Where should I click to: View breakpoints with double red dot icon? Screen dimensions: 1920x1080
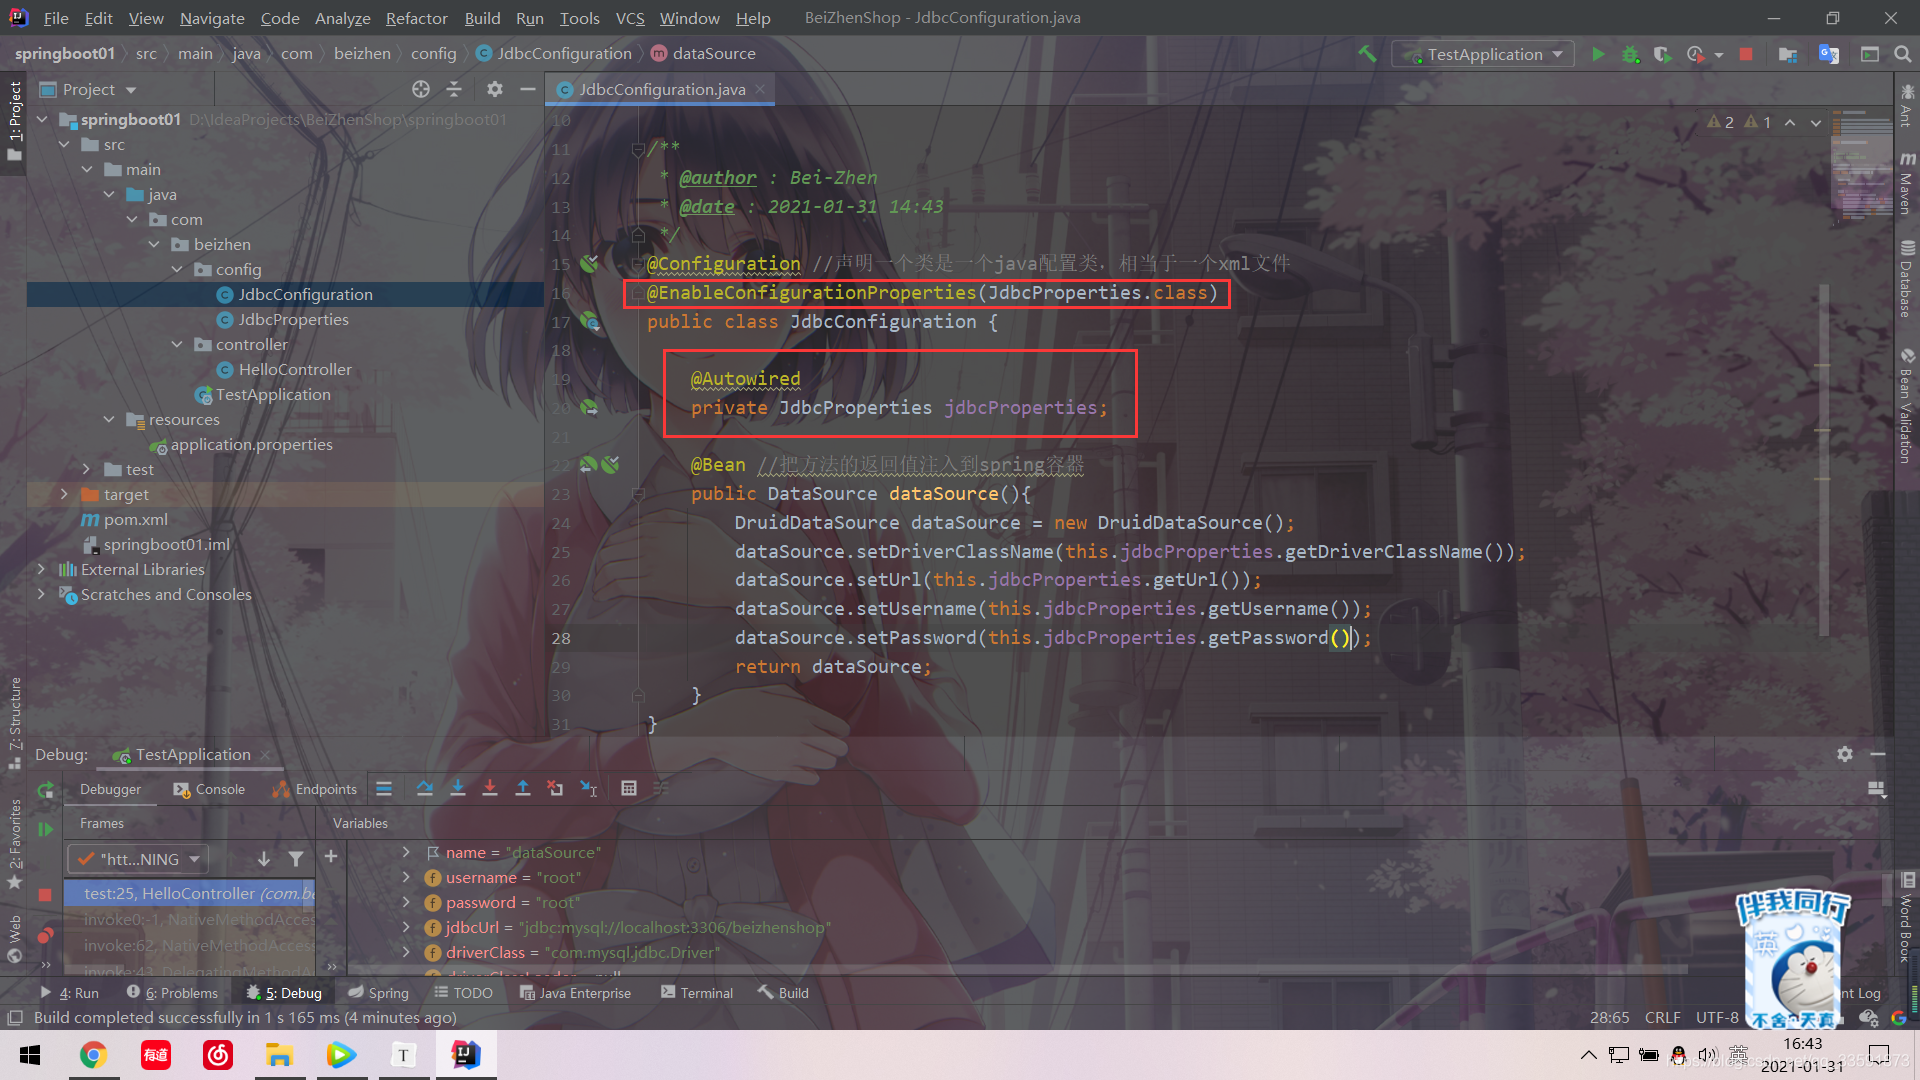click(x=45, y=936)
